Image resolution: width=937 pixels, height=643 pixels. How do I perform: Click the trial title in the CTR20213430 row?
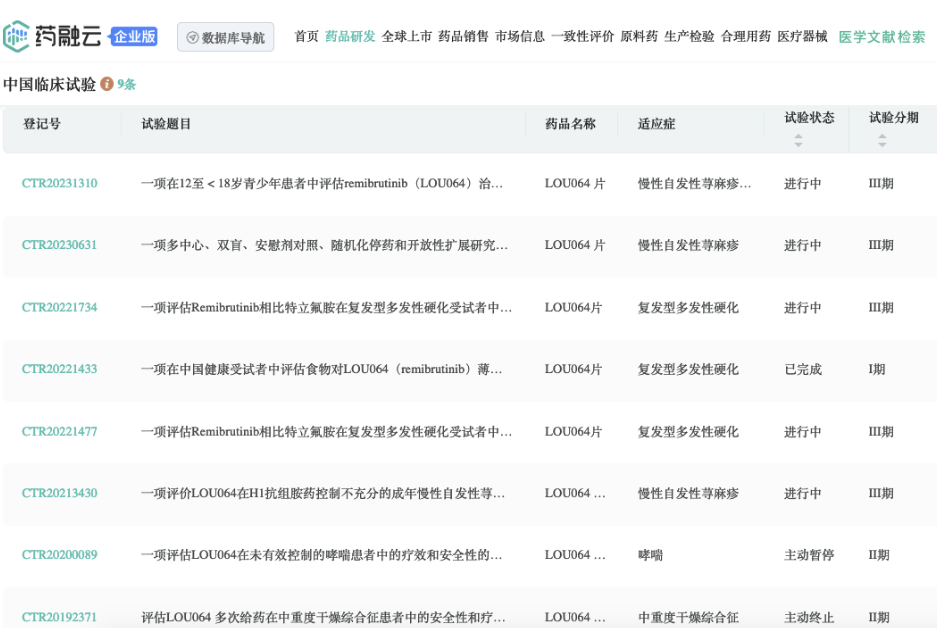(322, 494)
